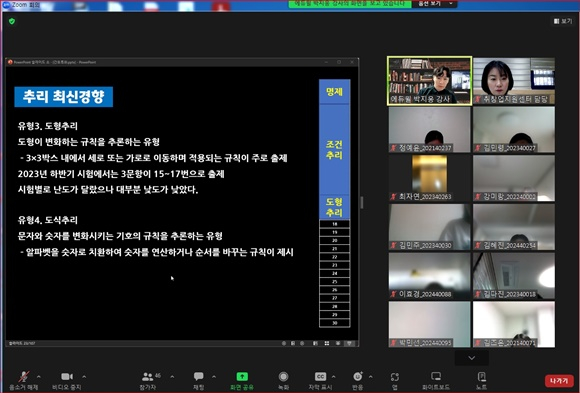
Task: Expand video options arrow beside camera
Action: click(x=84, y=377)
